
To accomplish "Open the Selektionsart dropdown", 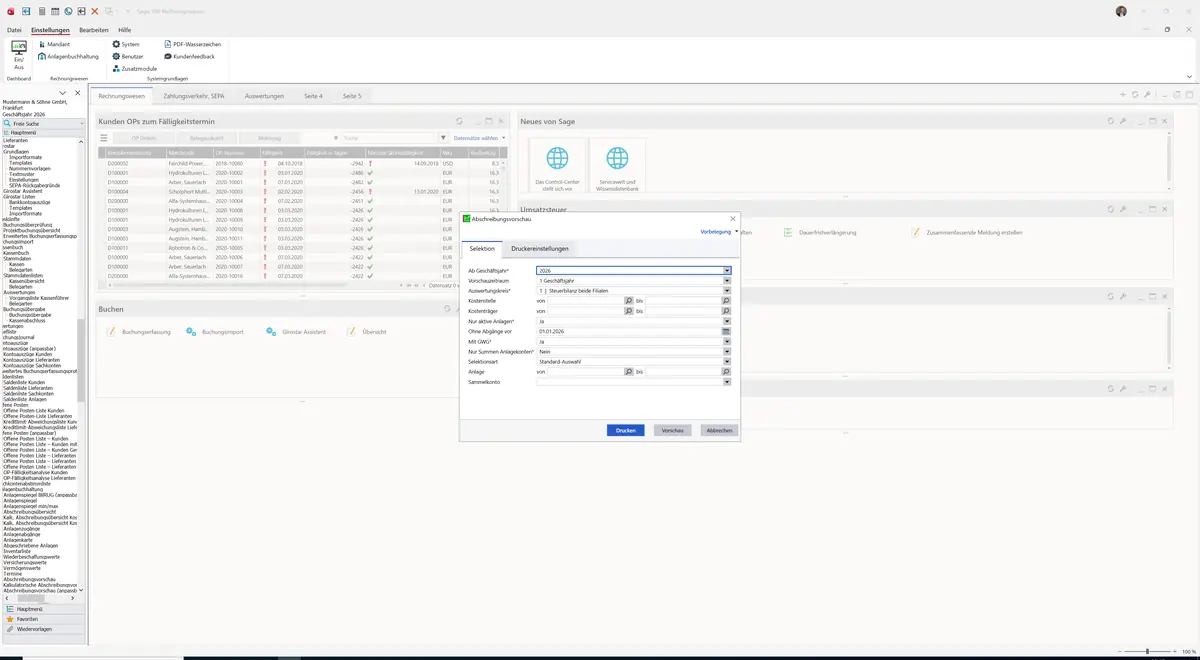I will point(727,361).
